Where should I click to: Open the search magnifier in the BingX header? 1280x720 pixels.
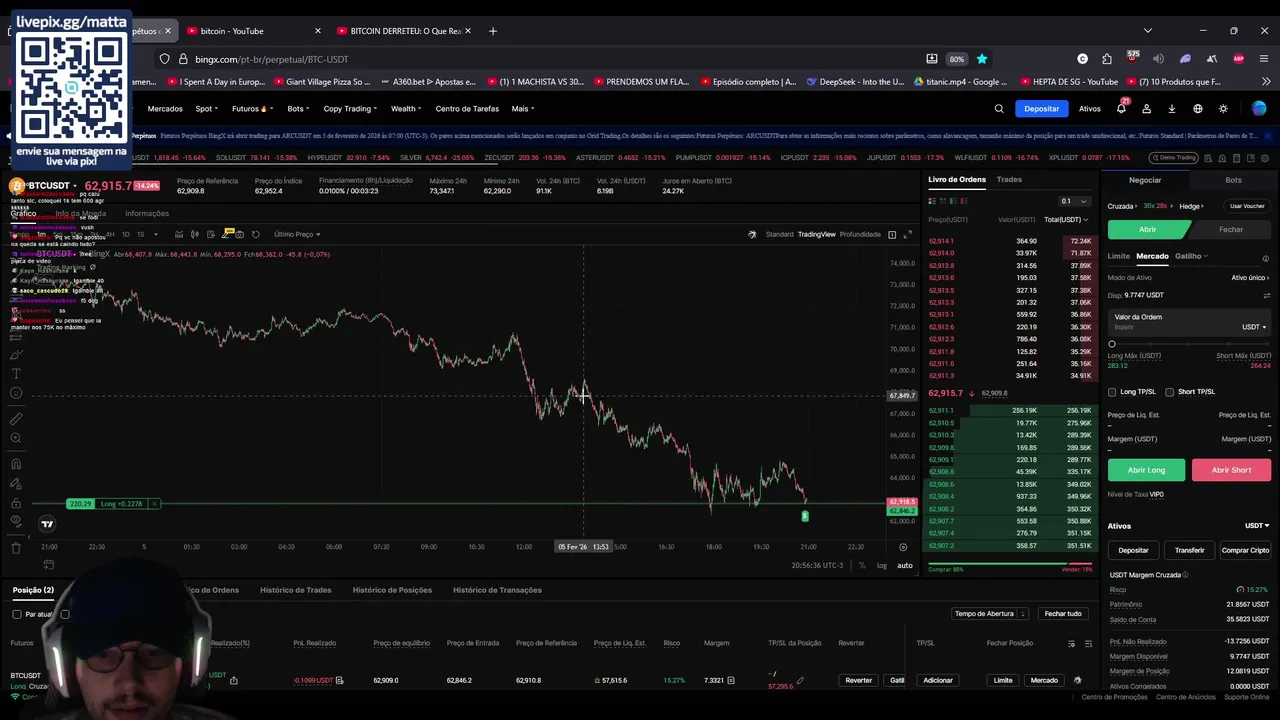click(998, 109)
